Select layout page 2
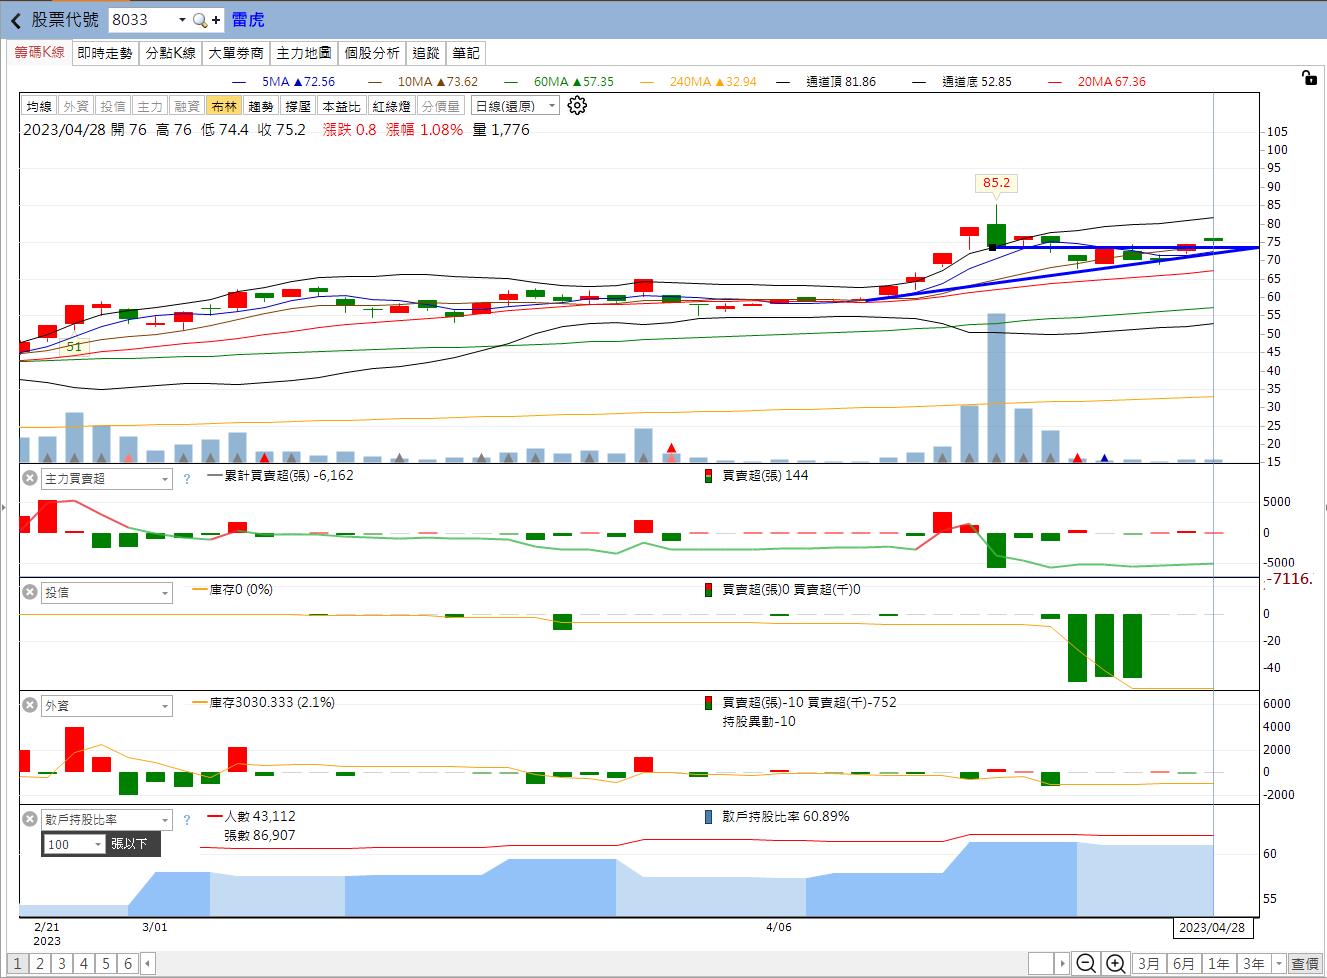 coord(40,964)
